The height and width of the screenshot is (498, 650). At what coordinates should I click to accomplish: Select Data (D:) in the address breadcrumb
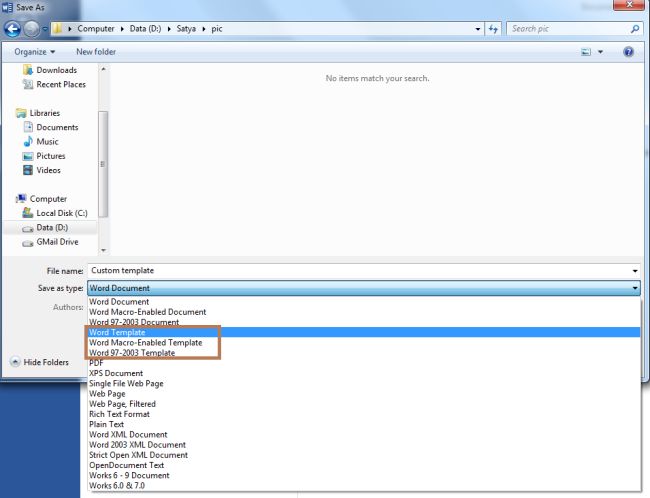[146, 29]
